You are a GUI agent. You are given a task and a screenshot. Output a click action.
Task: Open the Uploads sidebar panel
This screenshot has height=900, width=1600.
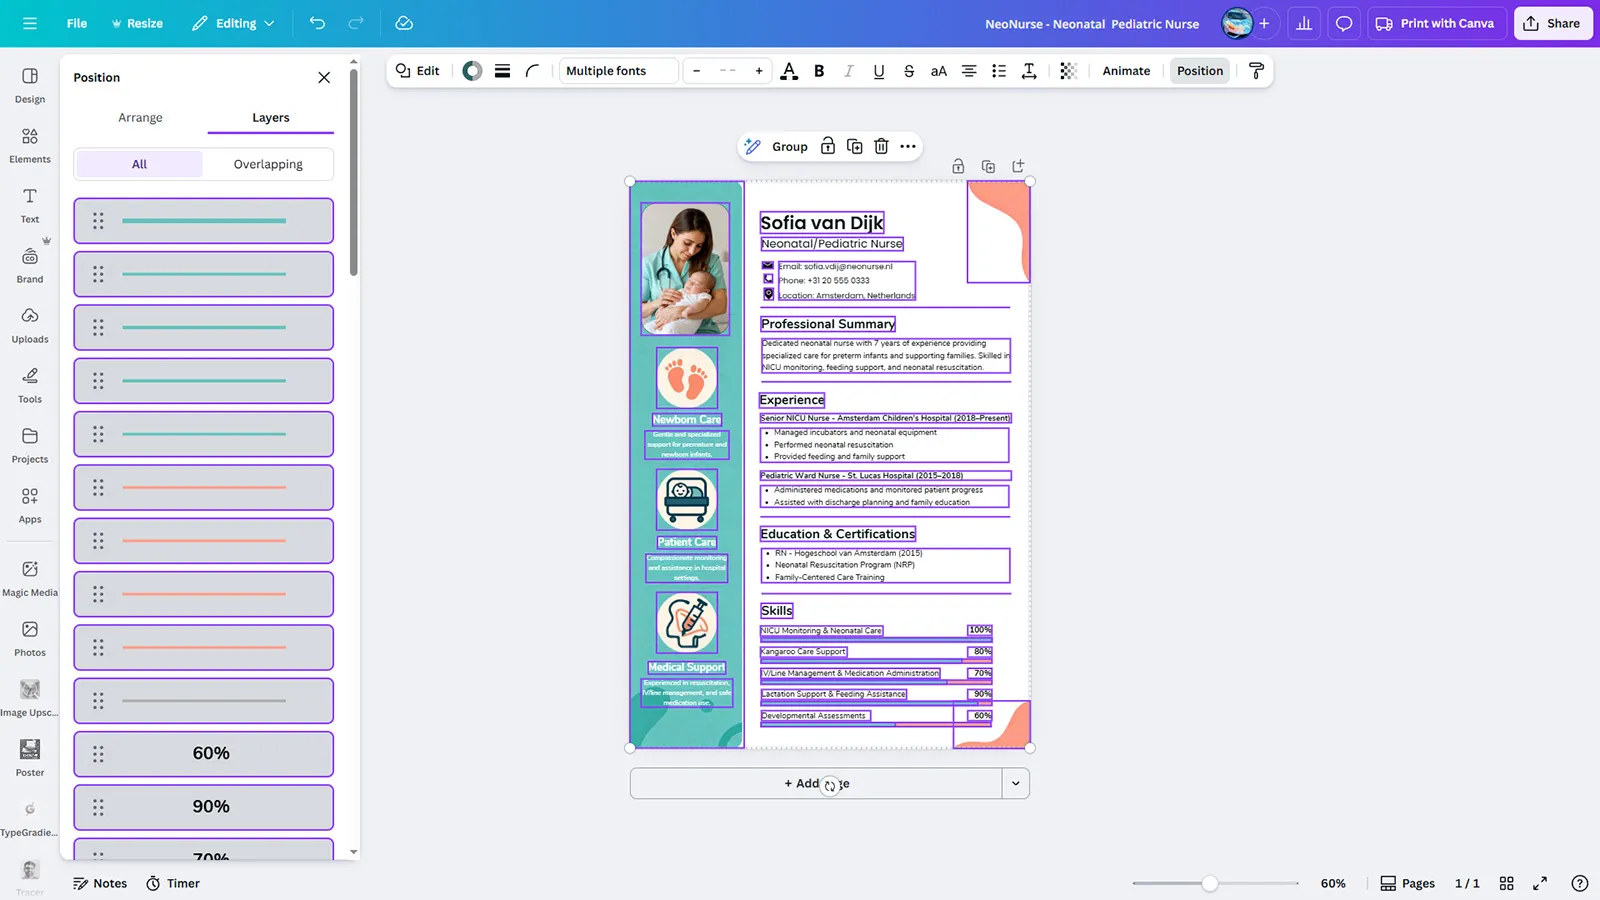(x=30, y=324)
